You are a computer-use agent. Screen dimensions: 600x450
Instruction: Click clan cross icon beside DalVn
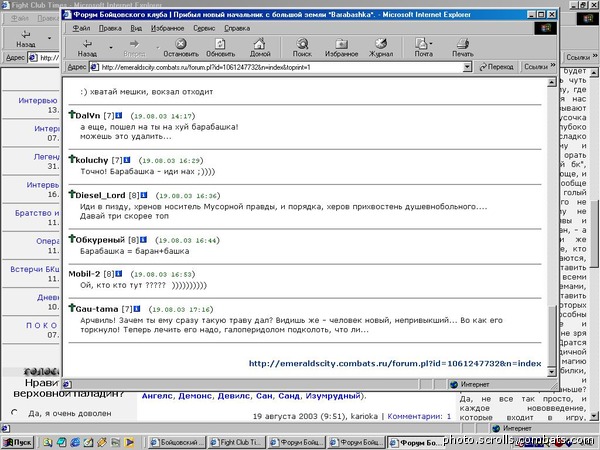[x=72, y=114]
